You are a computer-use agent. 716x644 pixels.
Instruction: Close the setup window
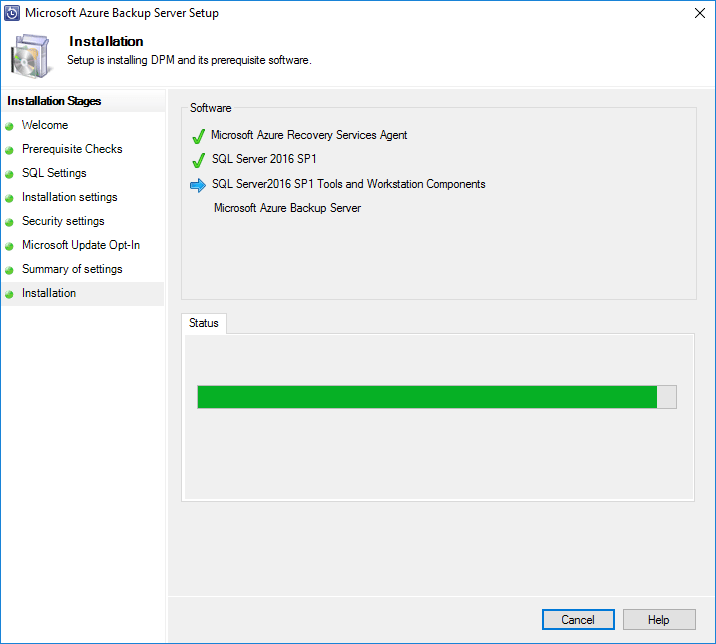(700, 13)
